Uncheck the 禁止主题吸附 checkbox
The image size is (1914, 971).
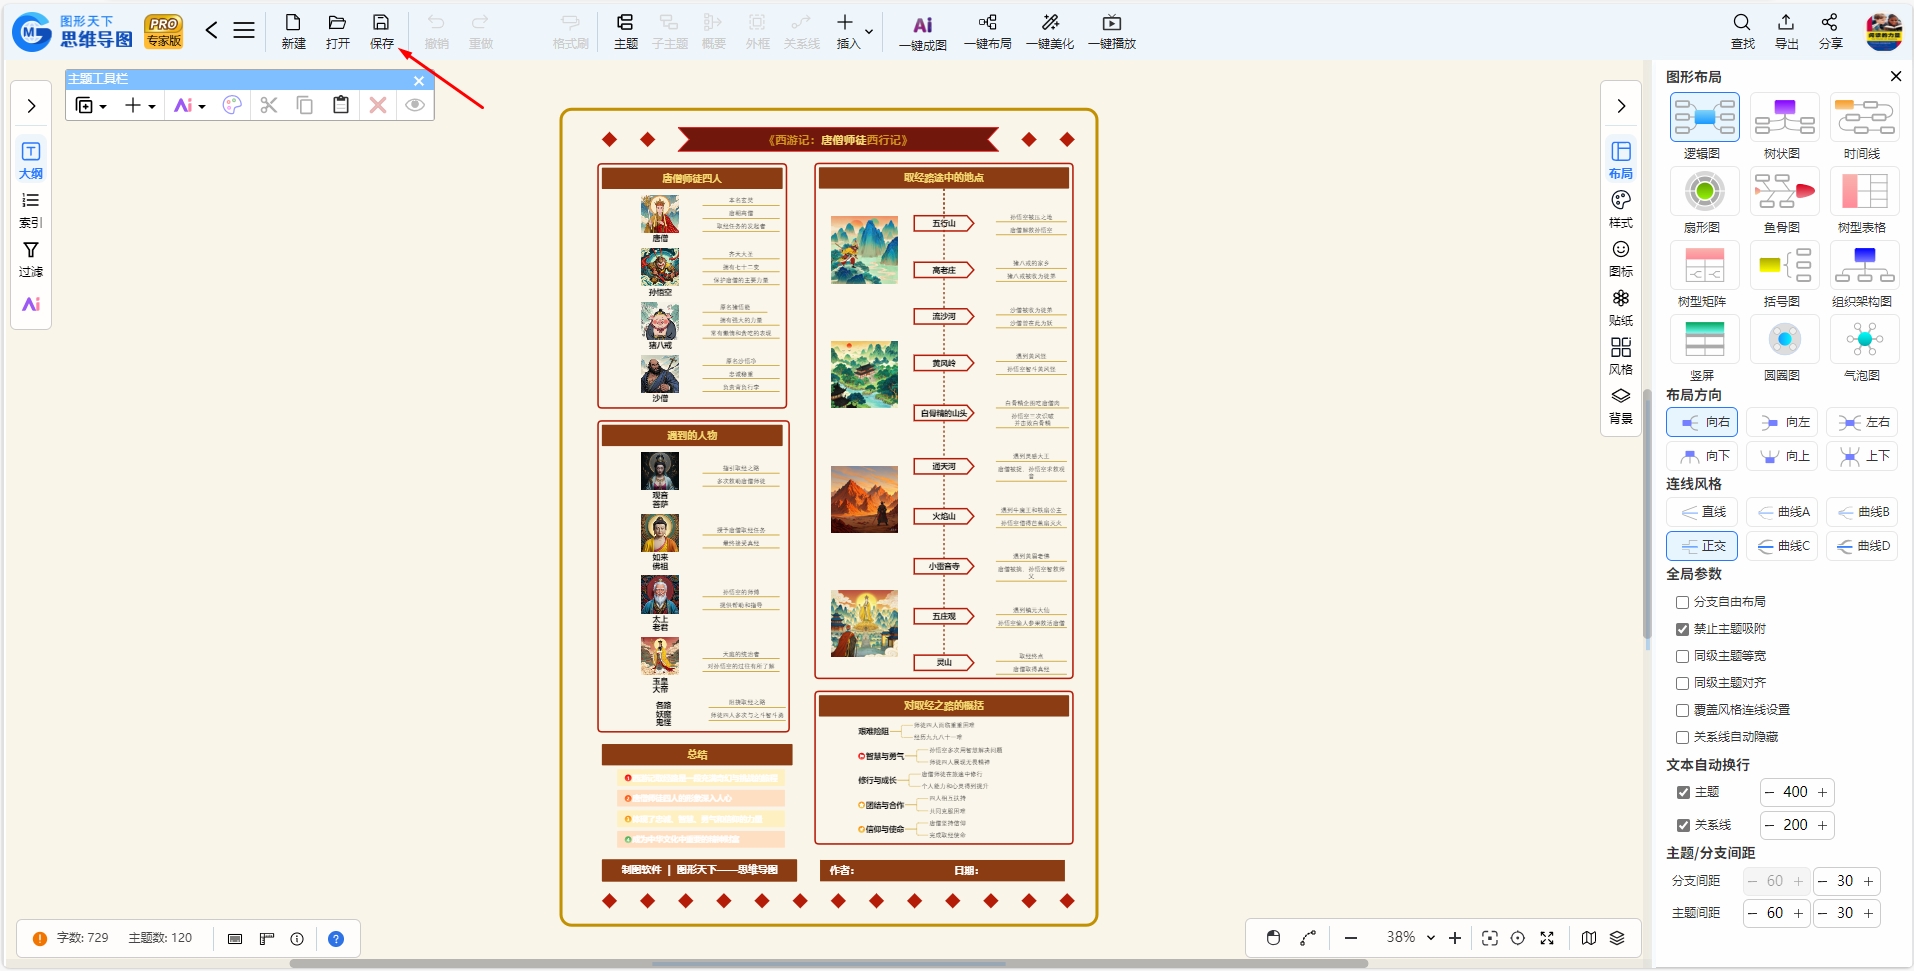1682,629
